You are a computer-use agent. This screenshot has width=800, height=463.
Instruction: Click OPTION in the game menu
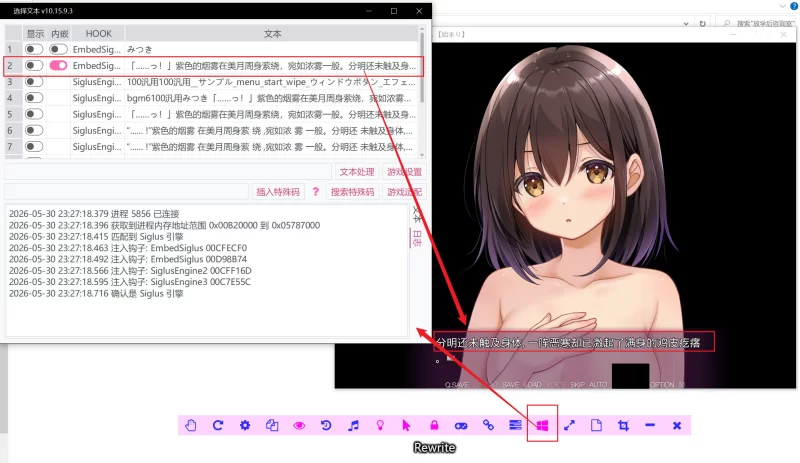(x=662, y=384)
